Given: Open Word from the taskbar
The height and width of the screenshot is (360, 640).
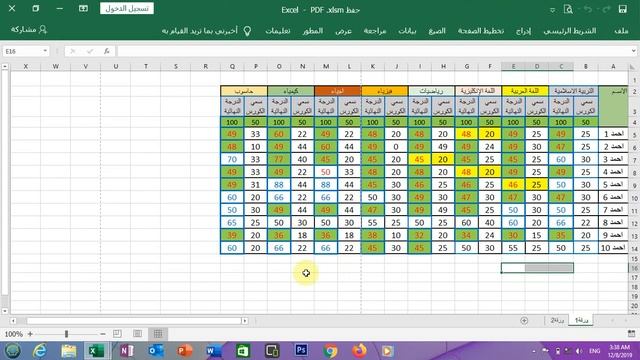Looking at the screenshot, I should click(213, 351).
